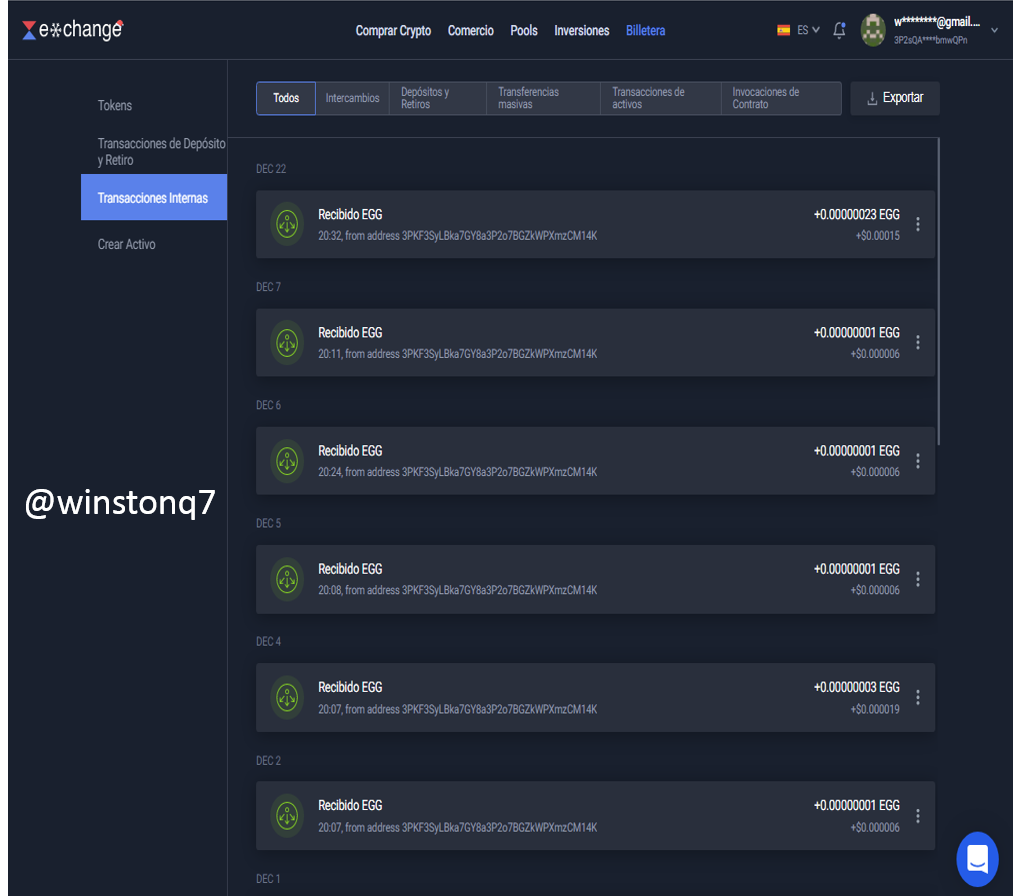The height and width of the screenshot is (896, 1013).
Task: Open more options for Dec 7 transaction
Action: coord(917,342)
